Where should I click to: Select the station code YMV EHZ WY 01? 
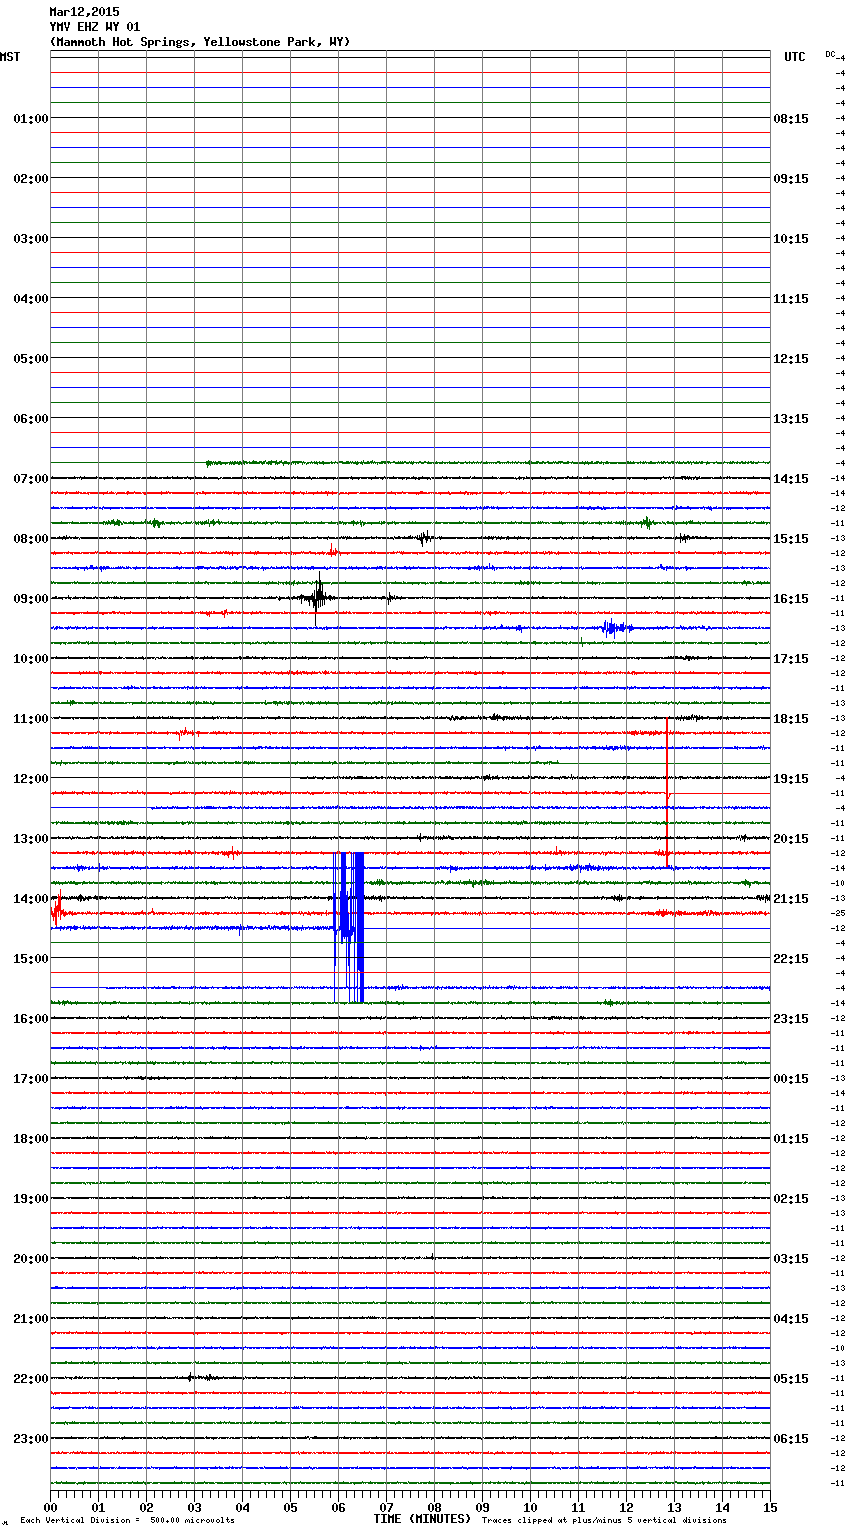click(x=95, y=27)
